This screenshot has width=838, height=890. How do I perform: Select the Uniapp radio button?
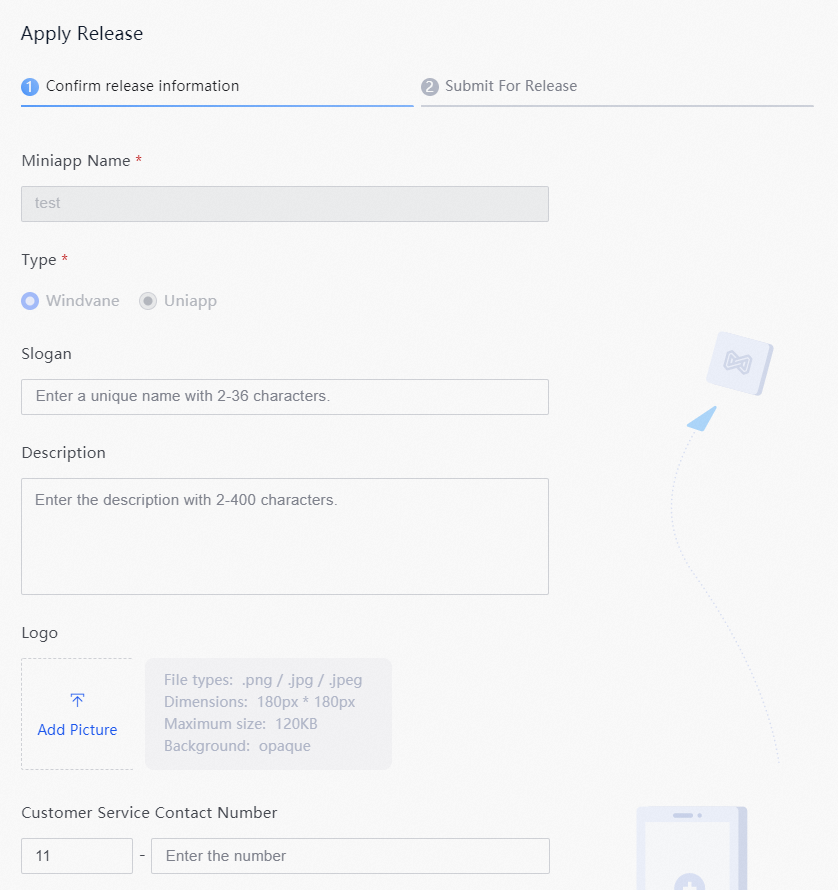point(148,301)
